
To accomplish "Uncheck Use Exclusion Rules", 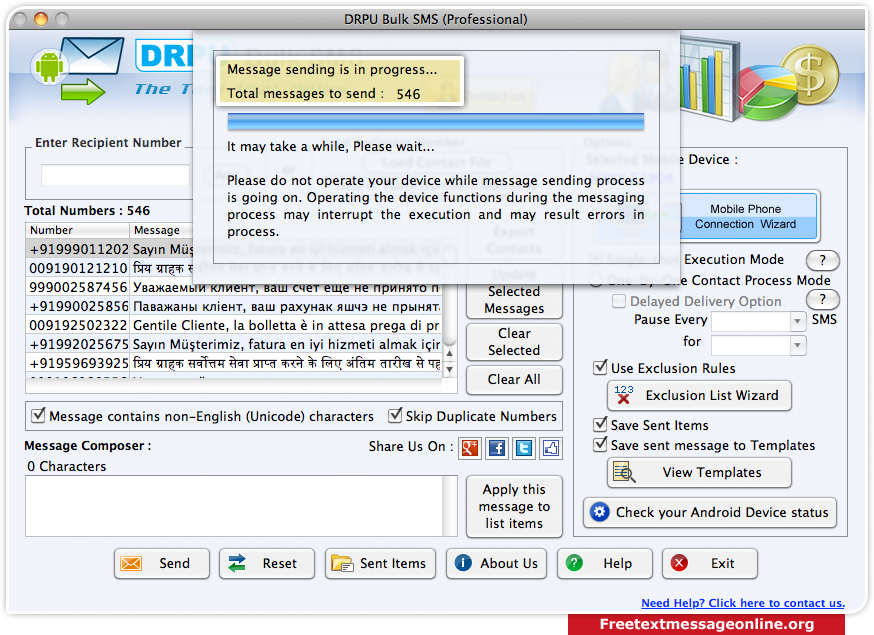I will point(600,367).
